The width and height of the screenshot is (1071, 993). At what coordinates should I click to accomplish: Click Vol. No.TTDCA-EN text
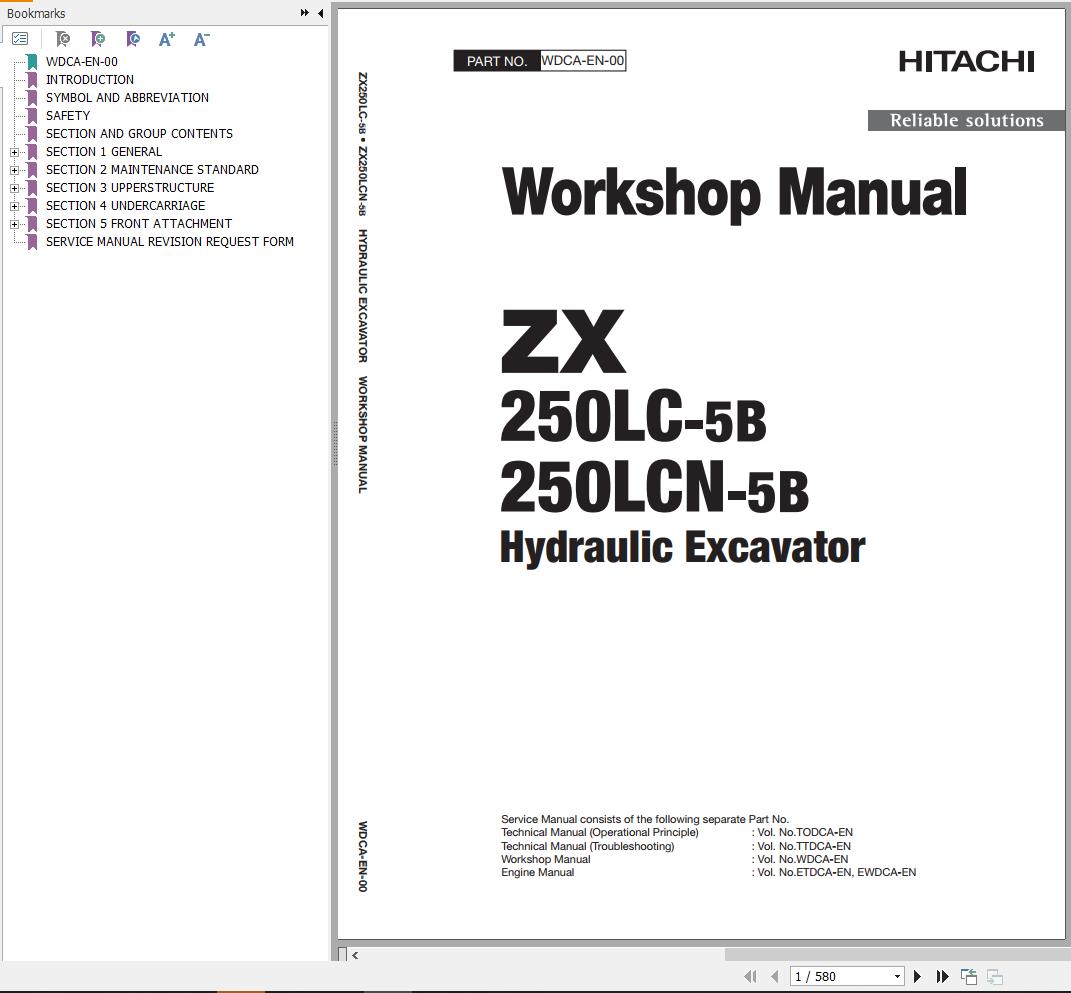(804, 845)
